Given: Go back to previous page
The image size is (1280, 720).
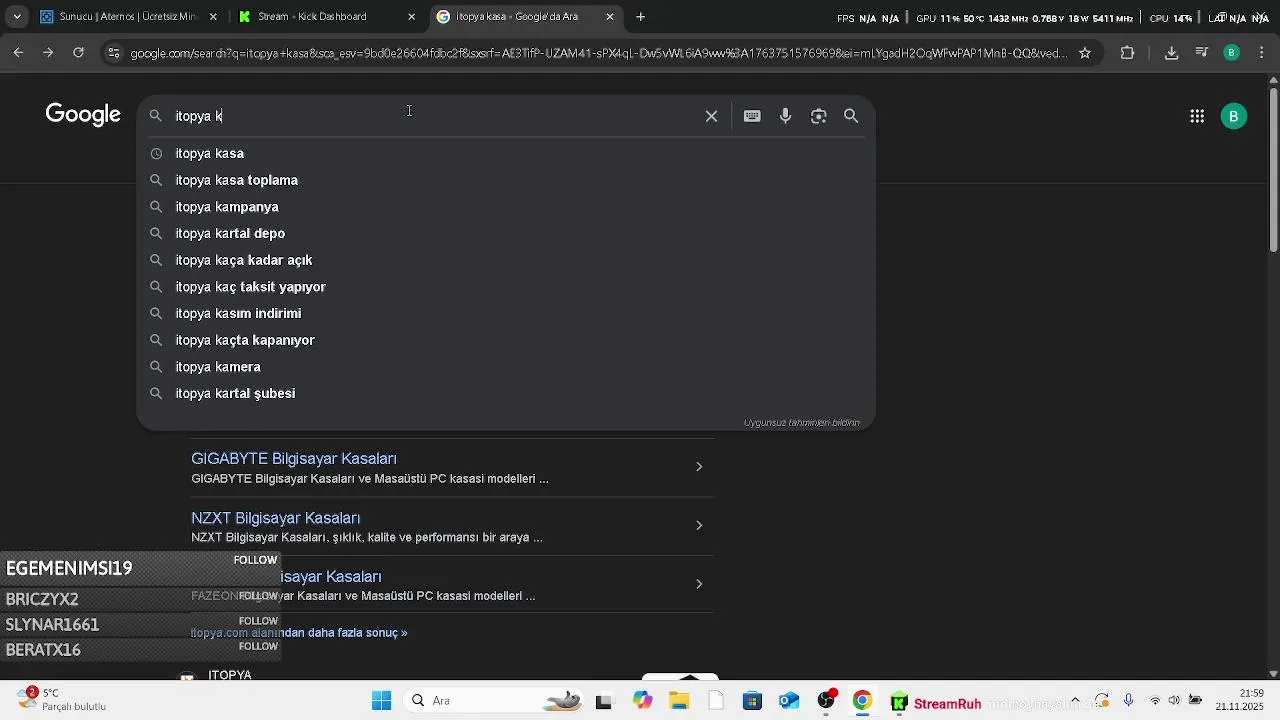Looking at the screenshot, I should (18, 53).
